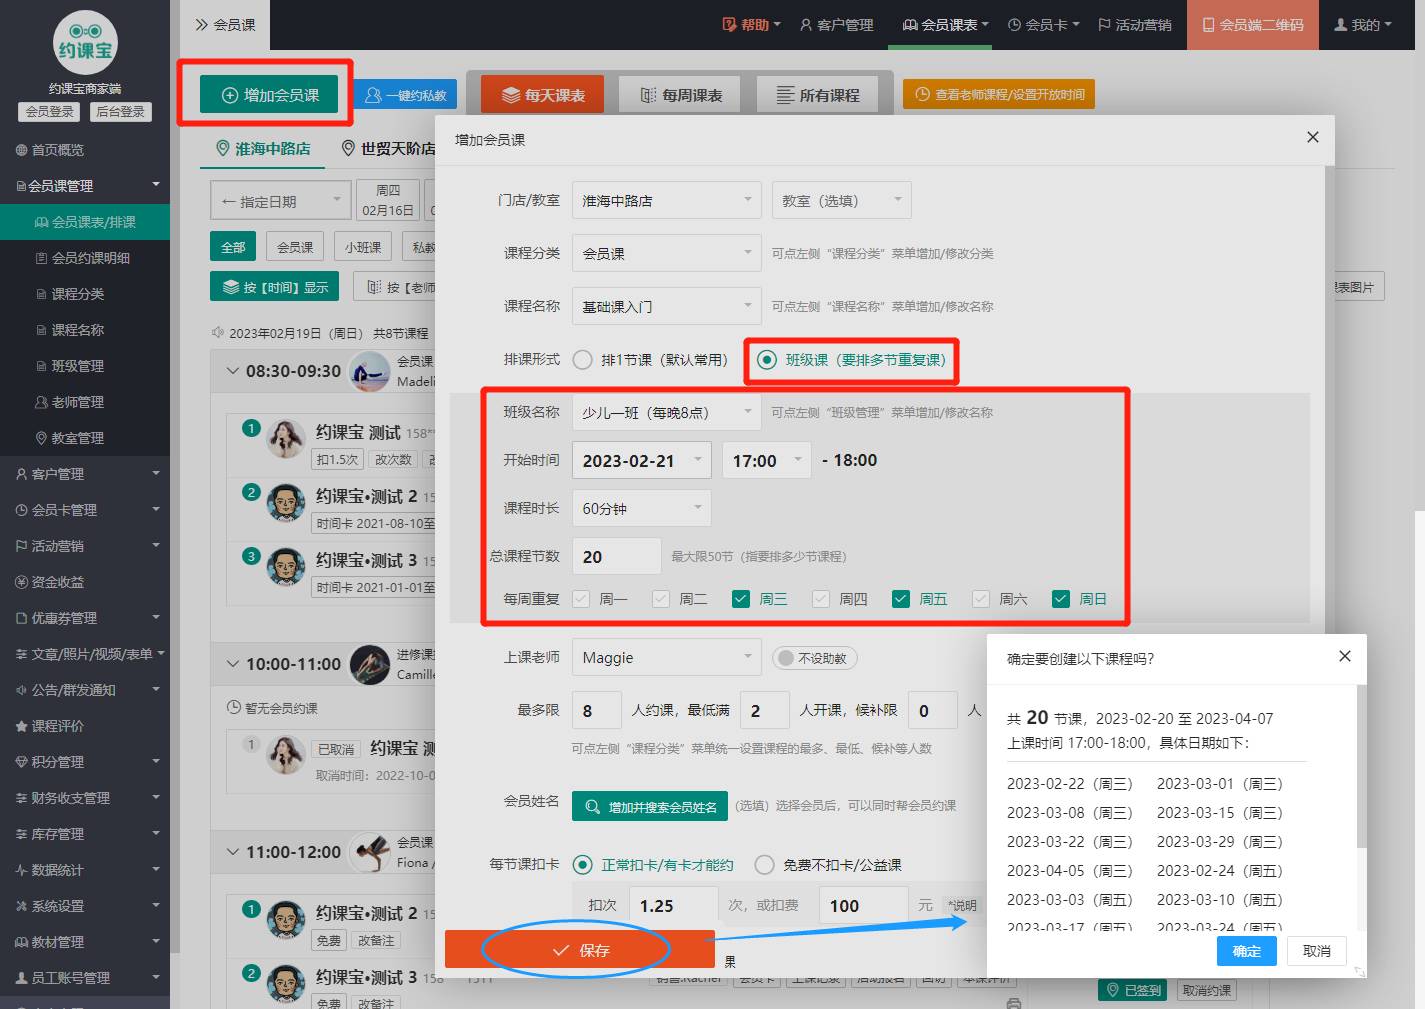Toggle the 不设助教 switch

point(815,658)
